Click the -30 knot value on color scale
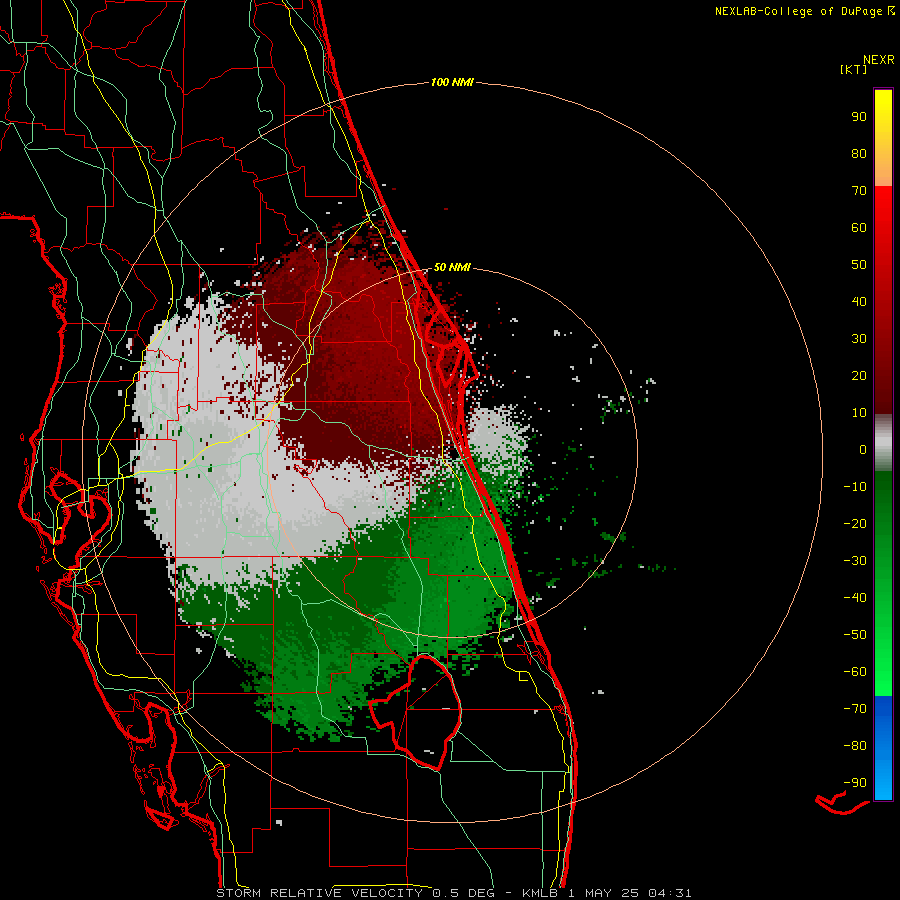The image size is (900, 900). coord(855,561)
